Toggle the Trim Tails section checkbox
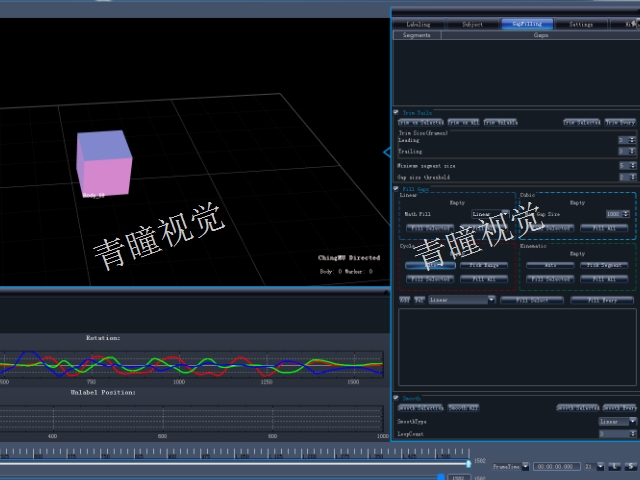This screenshot has height=480, width=640. (x=396, y=112)
